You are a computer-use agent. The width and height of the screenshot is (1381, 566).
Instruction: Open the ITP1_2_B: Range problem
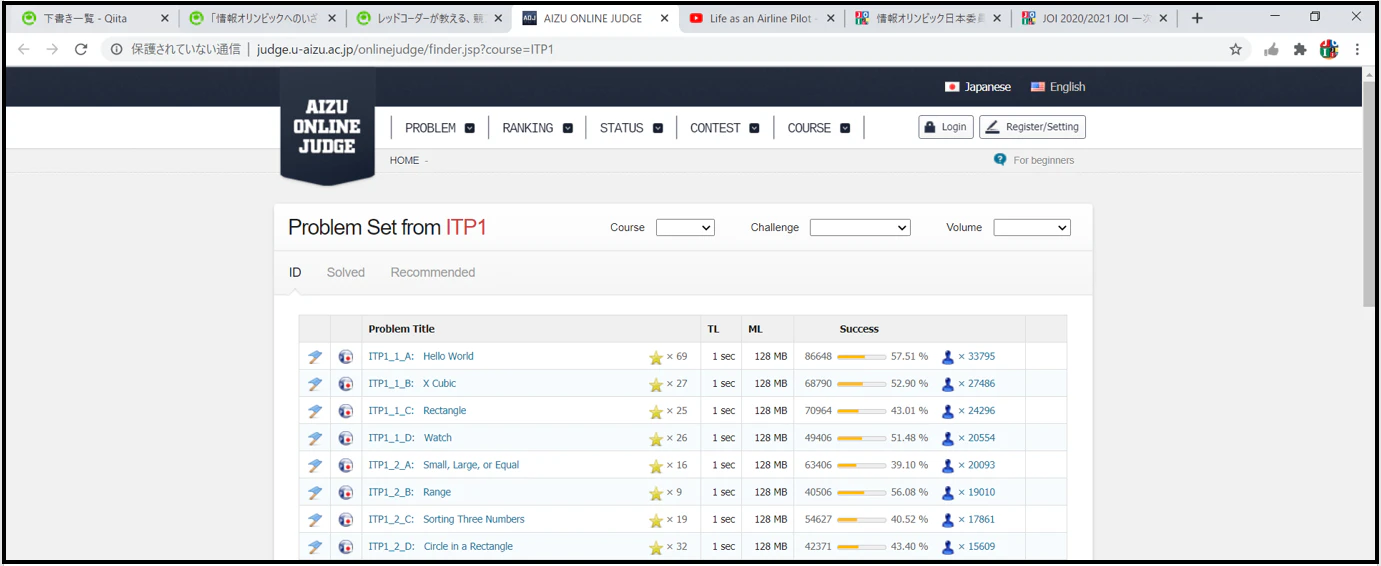[410, 493]
